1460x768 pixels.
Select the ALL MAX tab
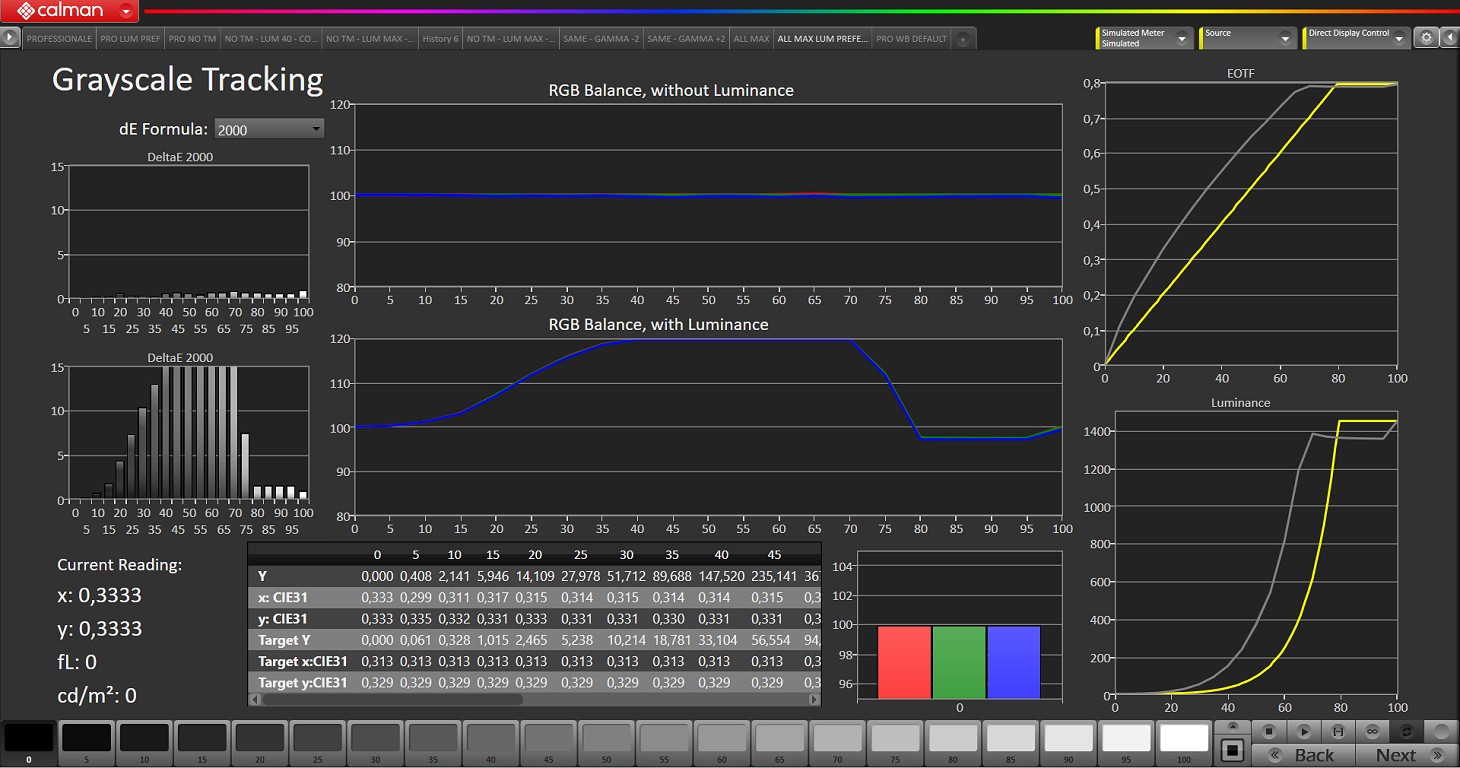pyautogui.click(x=751, y=39)
